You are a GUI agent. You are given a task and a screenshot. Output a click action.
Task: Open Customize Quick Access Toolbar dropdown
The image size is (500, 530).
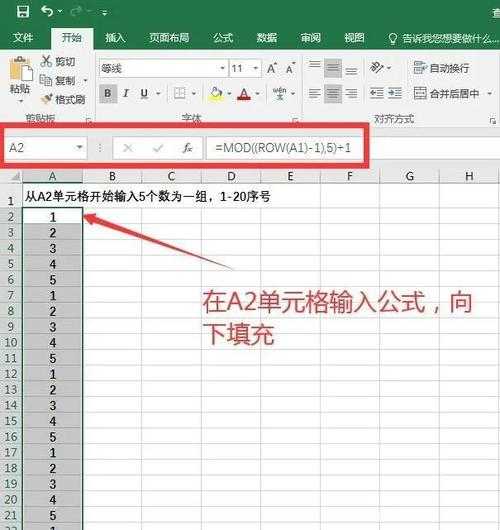click(104, 13)
